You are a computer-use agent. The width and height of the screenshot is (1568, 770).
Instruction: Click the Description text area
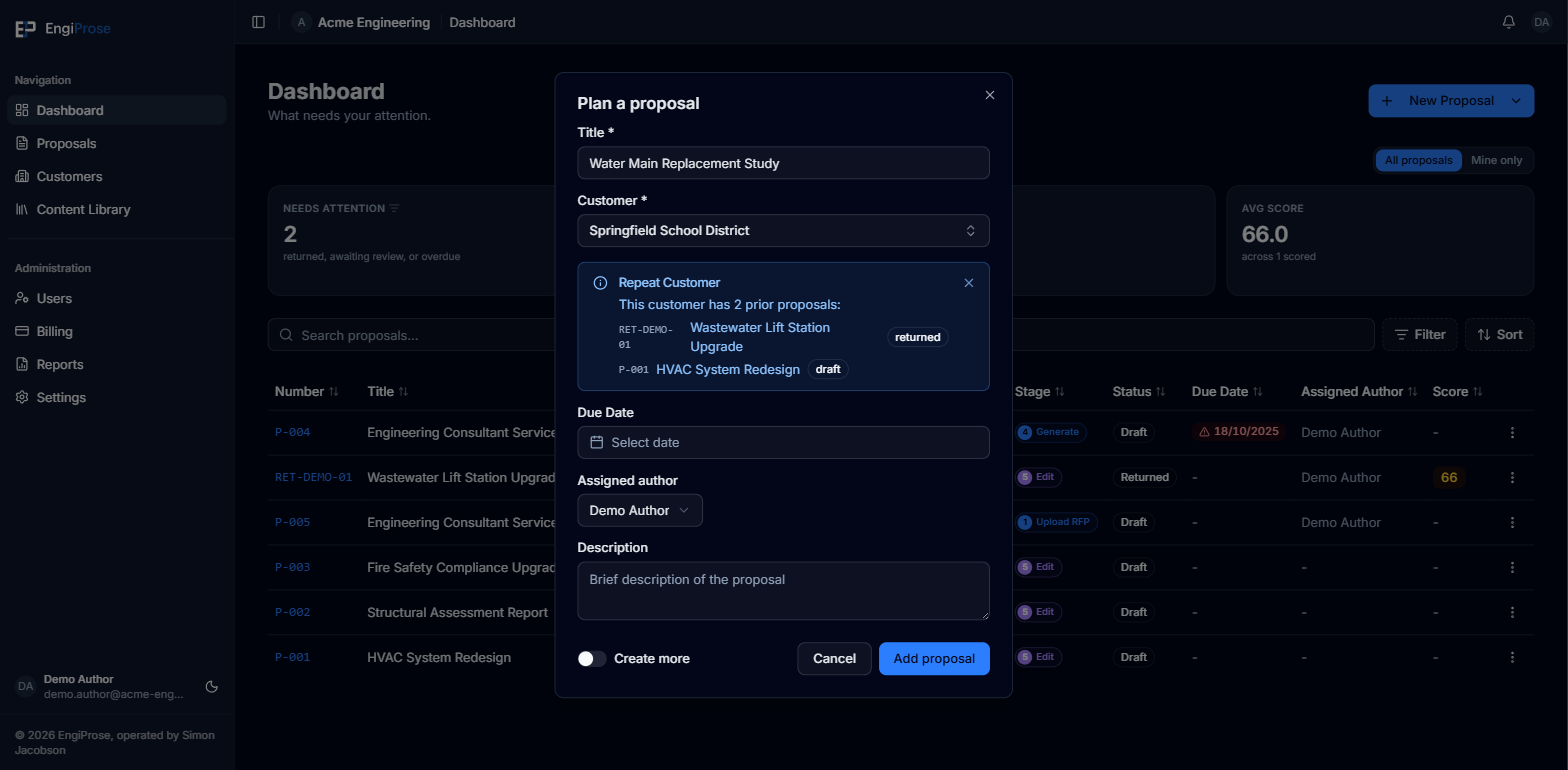[x=783, y=591]
